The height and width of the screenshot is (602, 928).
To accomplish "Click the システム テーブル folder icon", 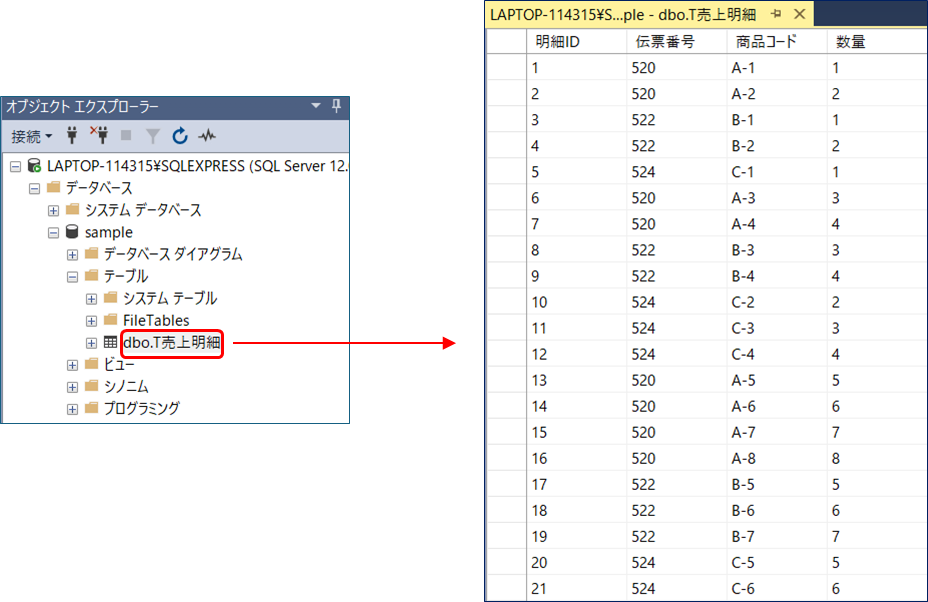I will [x=111, y=298].
